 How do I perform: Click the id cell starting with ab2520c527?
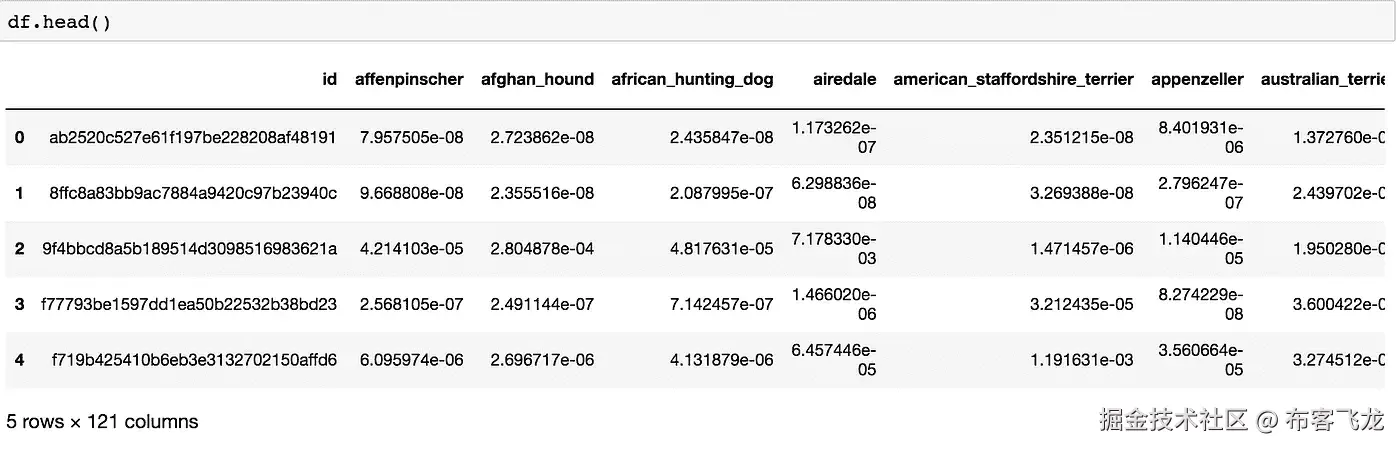(x=193, y=137)
